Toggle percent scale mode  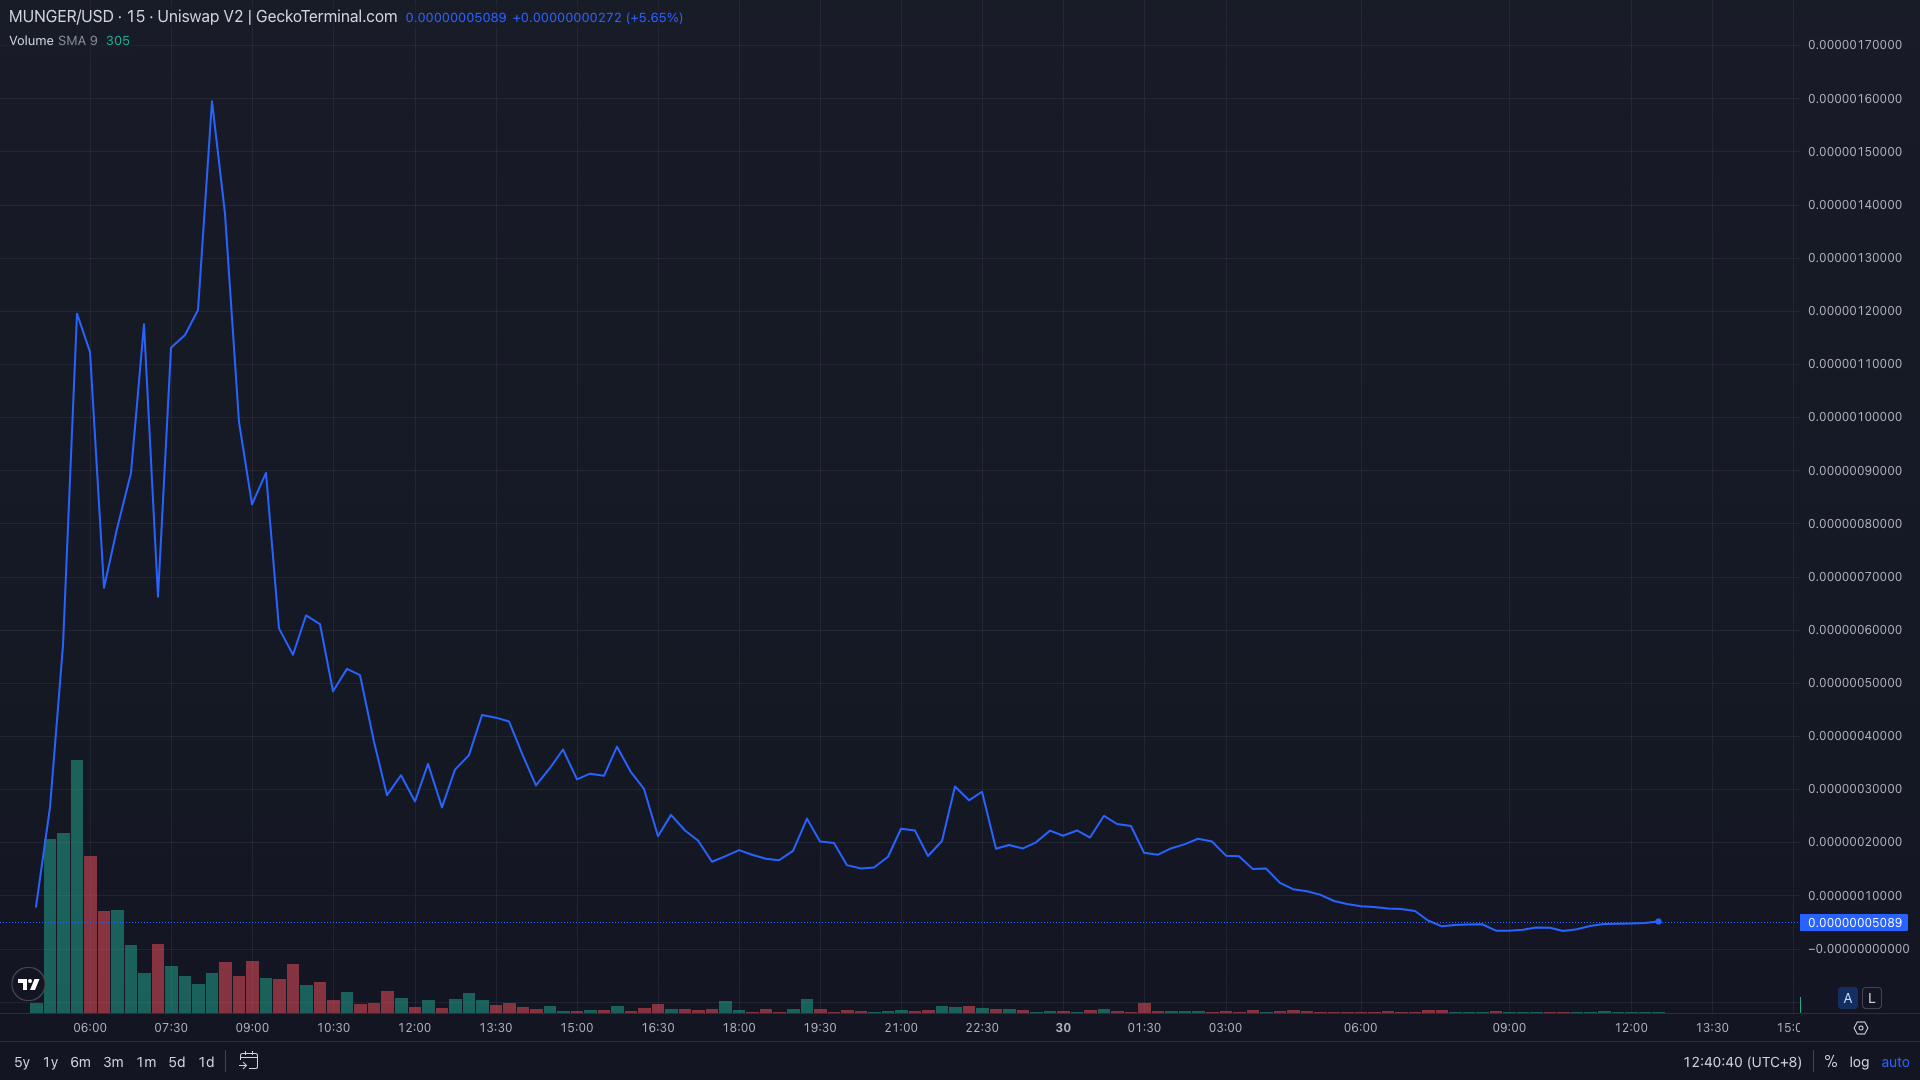click(1831, 1062)
